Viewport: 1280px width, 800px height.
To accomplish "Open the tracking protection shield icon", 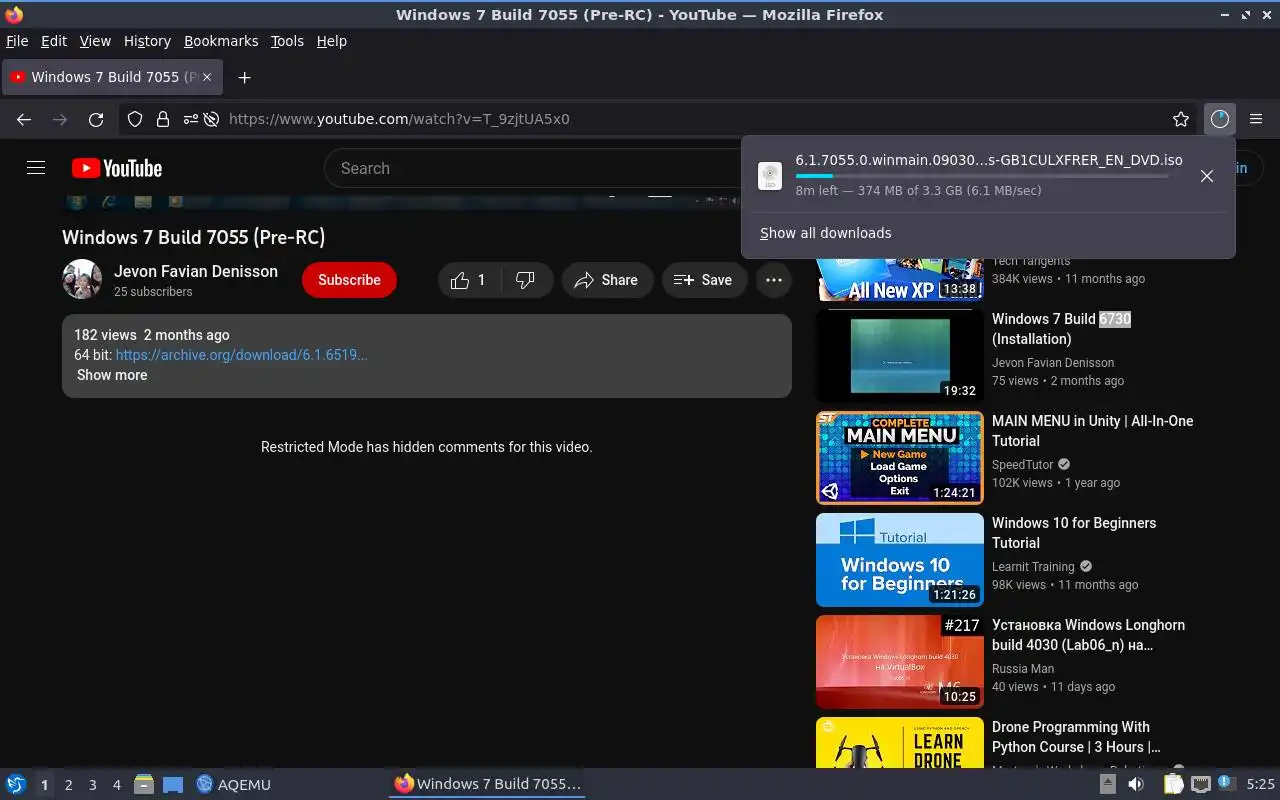I will [x=135, y=119].
